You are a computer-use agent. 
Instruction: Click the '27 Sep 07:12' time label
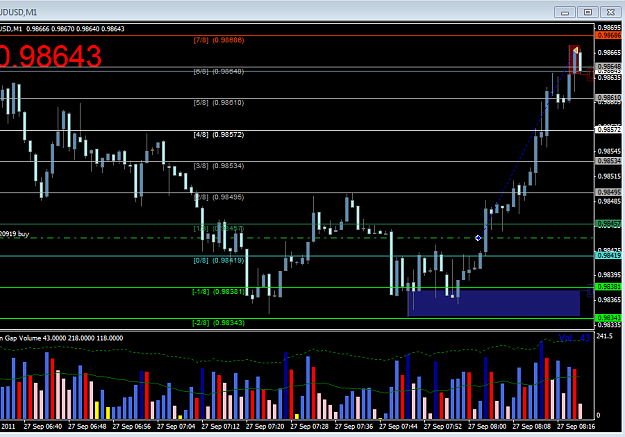[x=220, y=426]
